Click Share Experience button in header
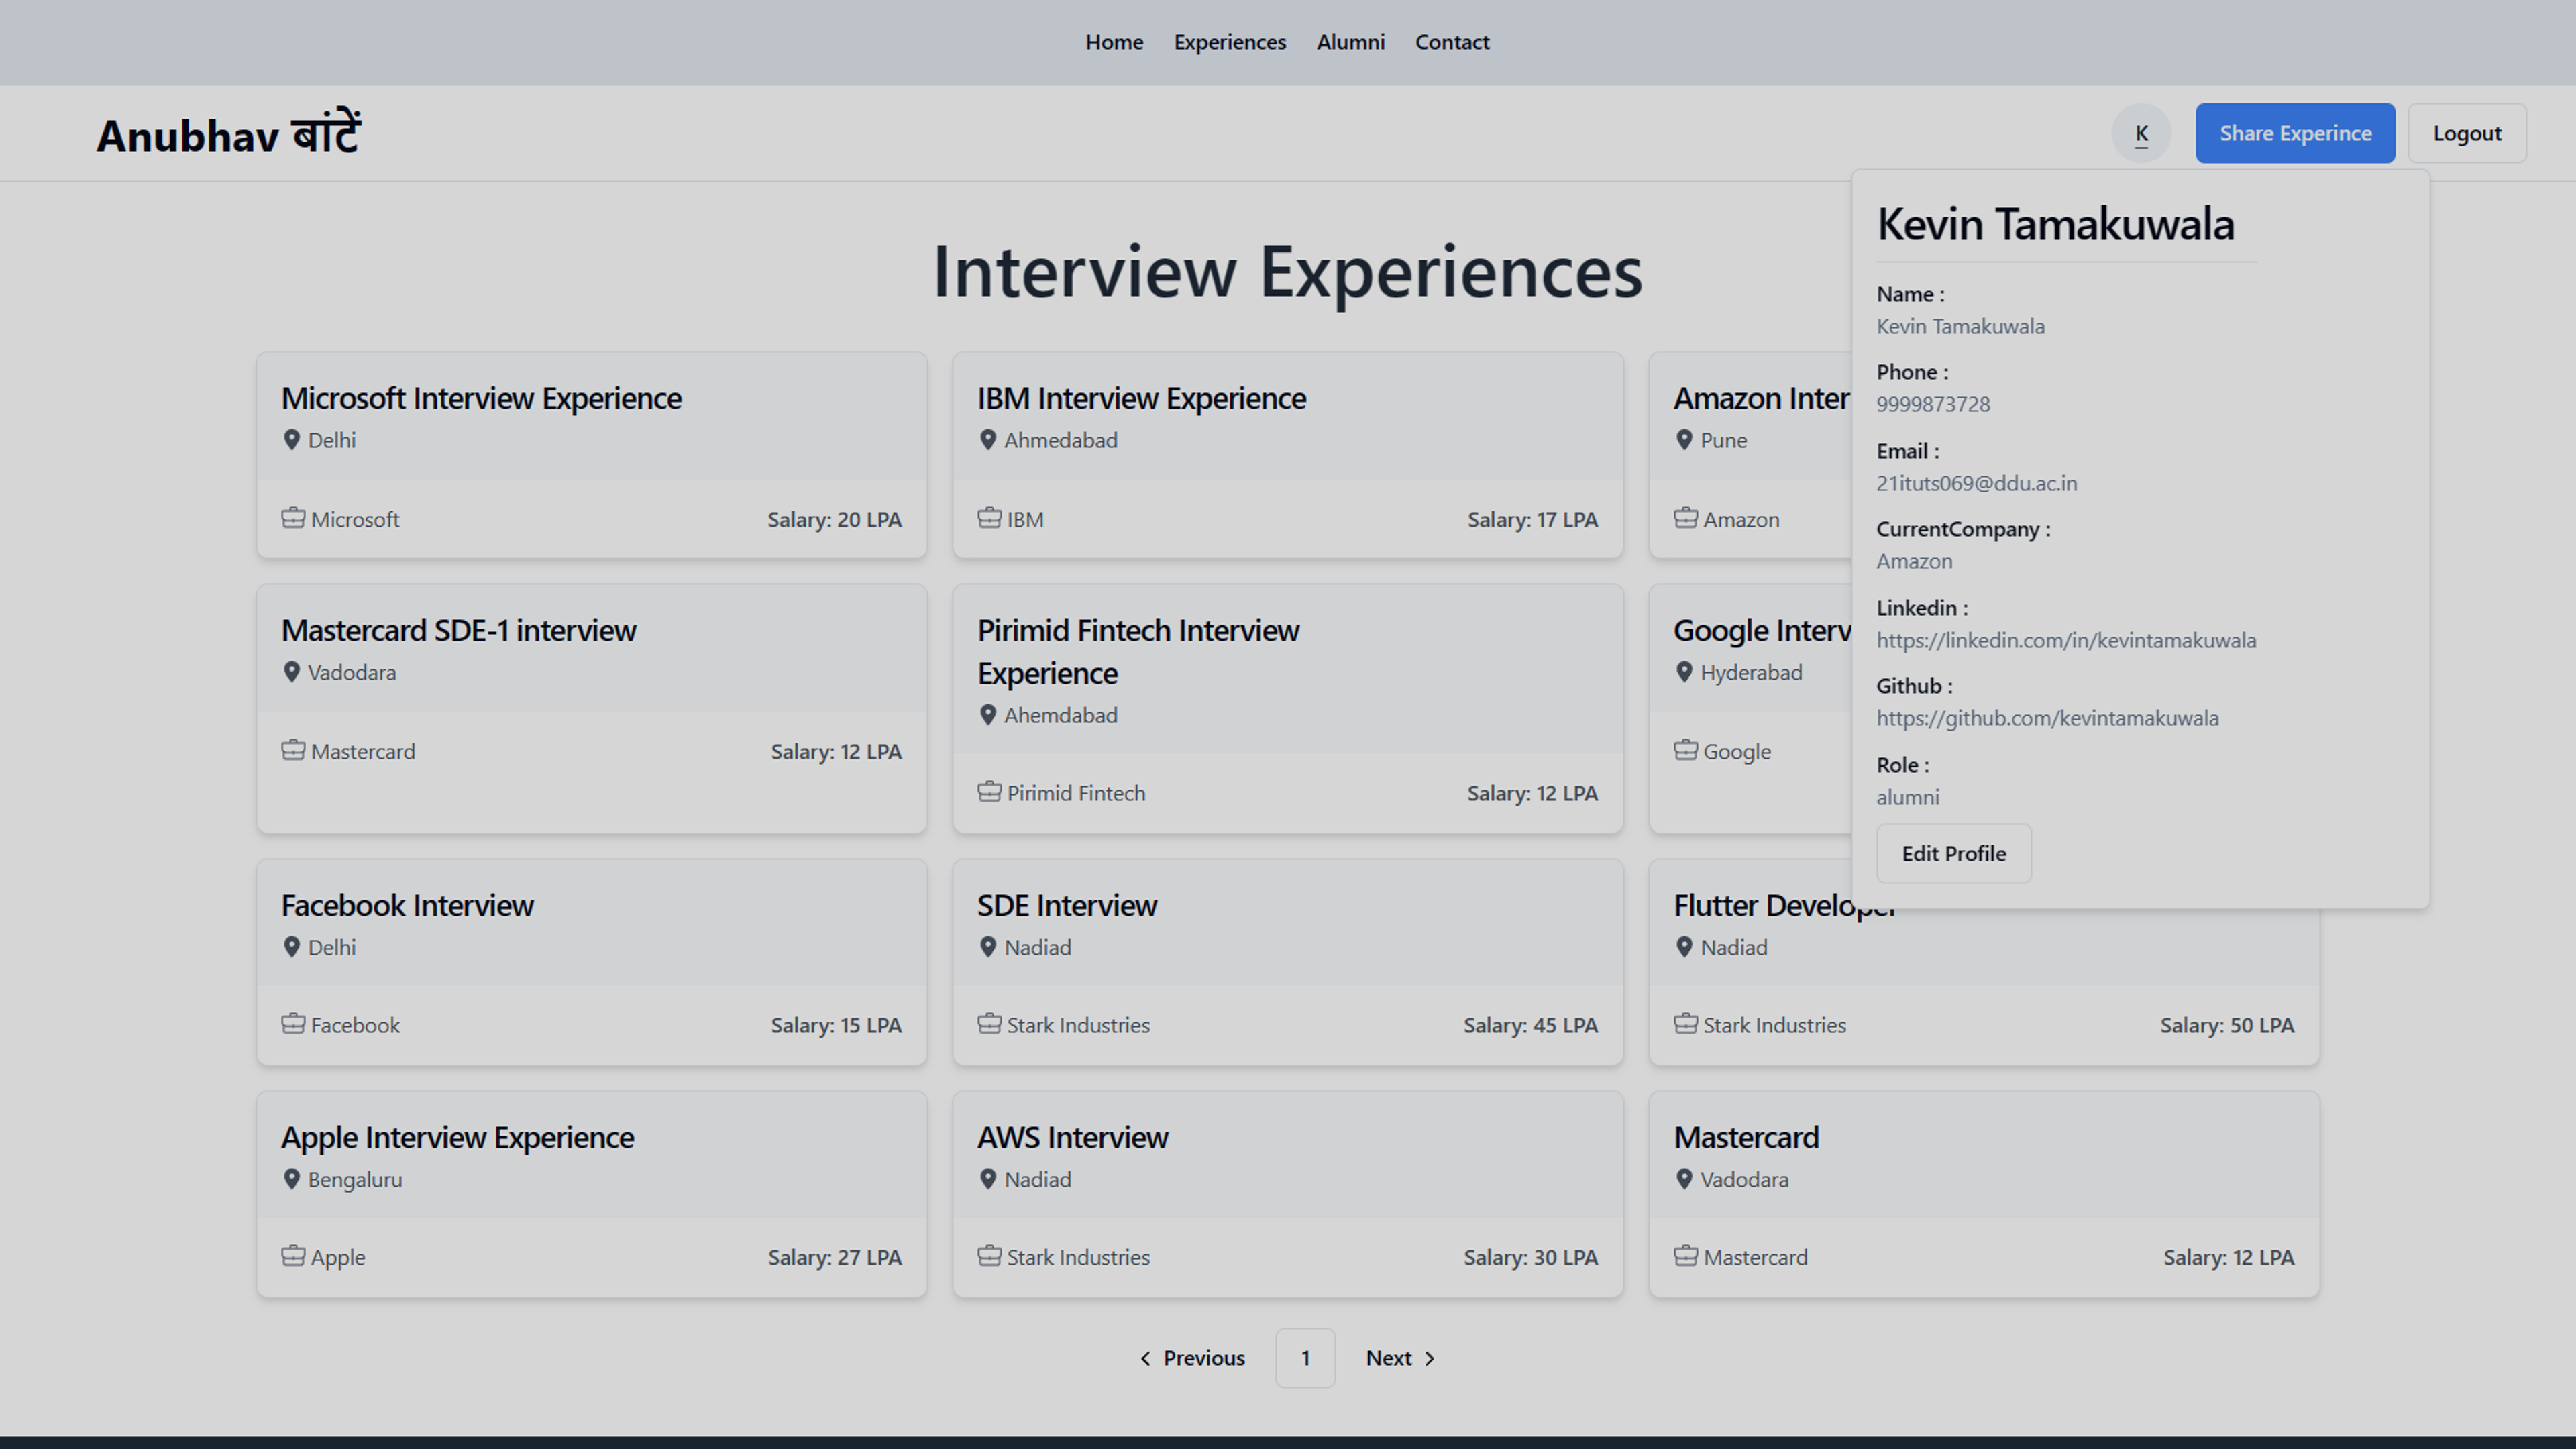Image resolution: width=2576 pixels, height=1449 pixels. 2295,131
